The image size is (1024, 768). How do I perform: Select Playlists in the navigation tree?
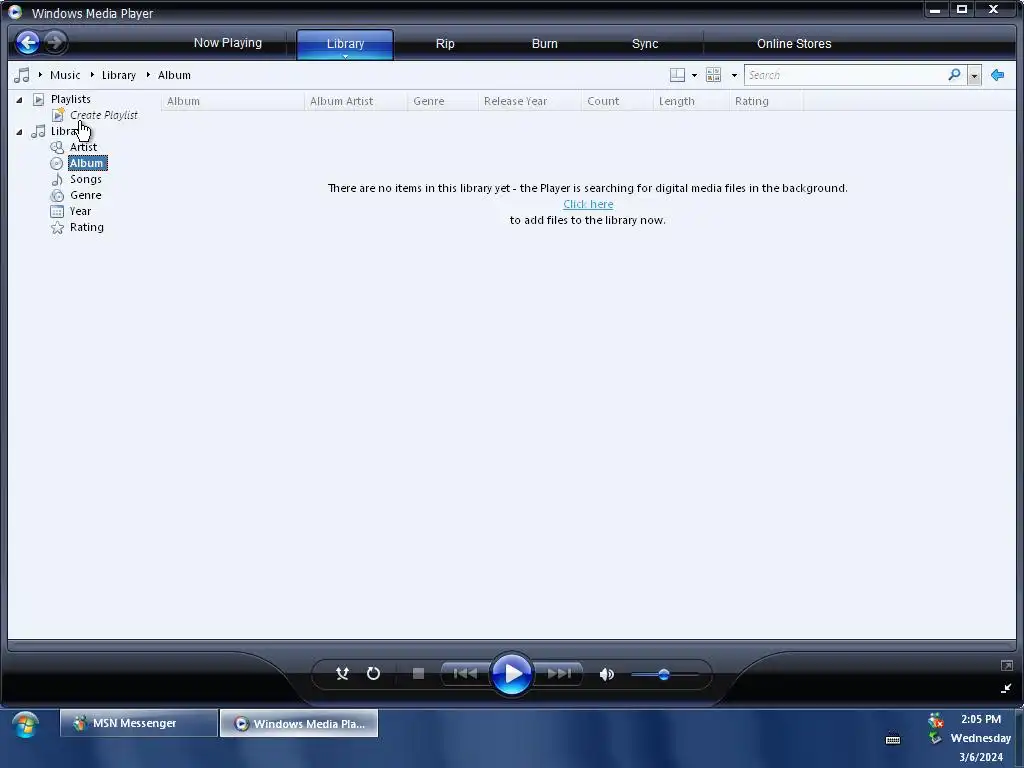click(71, 99)
